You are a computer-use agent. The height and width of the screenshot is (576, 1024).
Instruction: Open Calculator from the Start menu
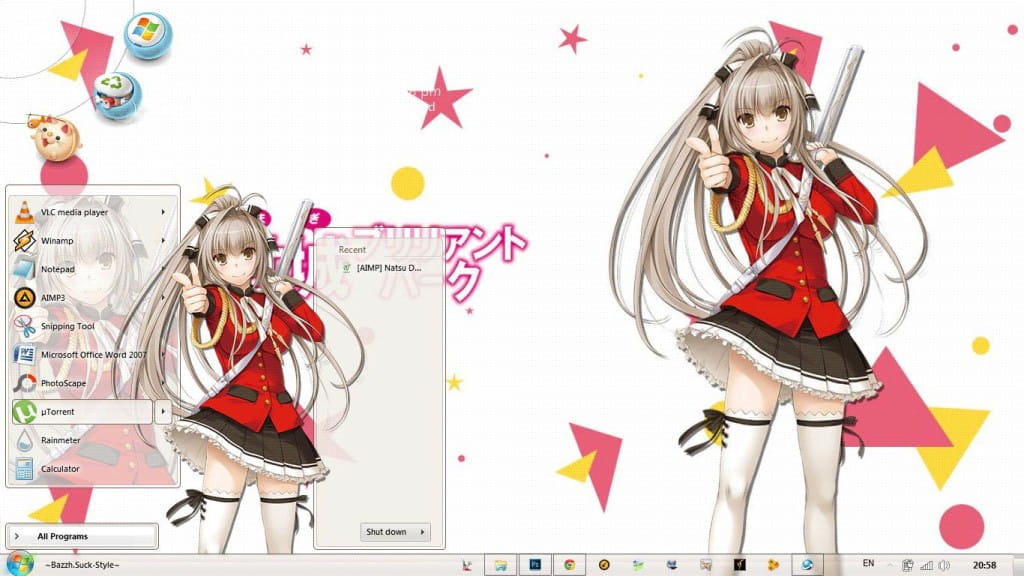(66, 468)
